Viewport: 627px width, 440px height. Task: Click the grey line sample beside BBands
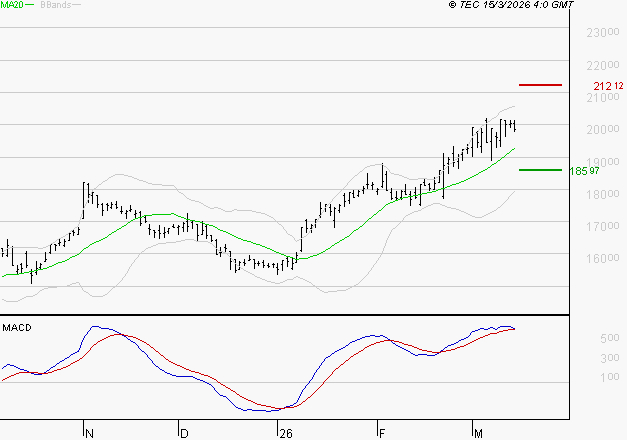(76, 5)
